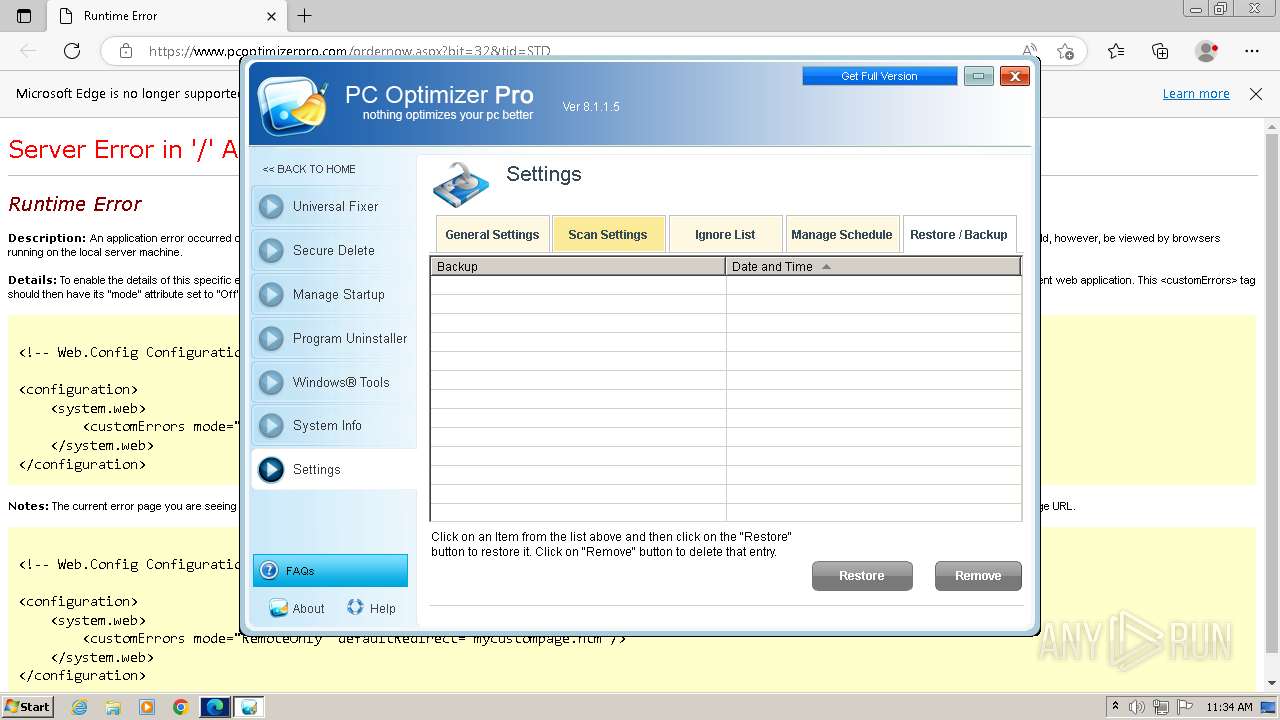The height and width of the screenshot is (720, 1280).
Task: Open Secure Delete tool
Action: coord(333,250)
